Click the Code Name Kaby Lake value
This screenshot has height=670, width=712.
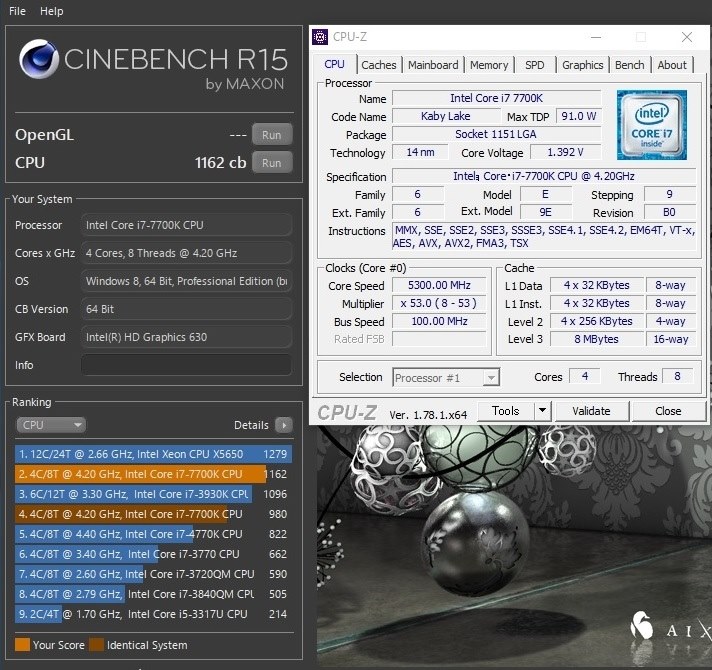pos(446,116)
